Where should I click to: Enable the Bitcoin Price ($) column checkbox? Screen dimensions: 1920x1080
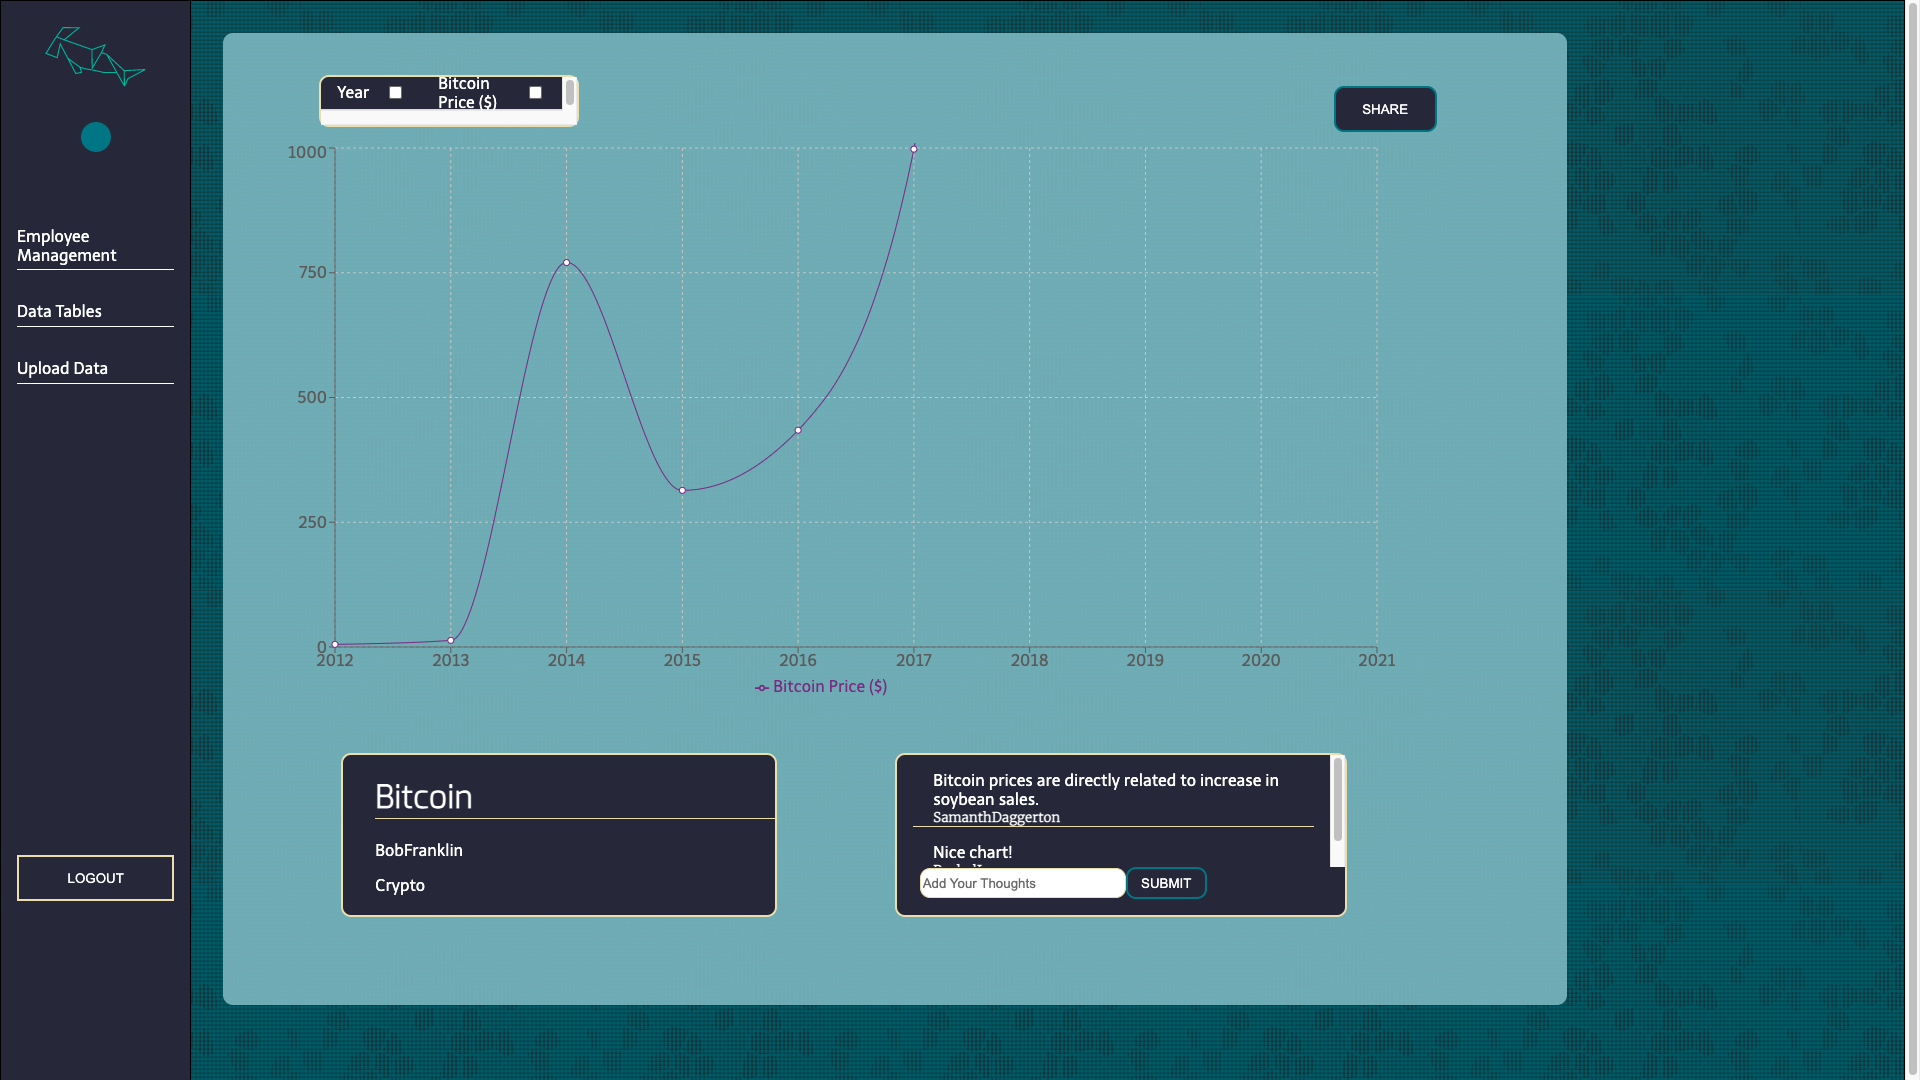pos(536,92)
